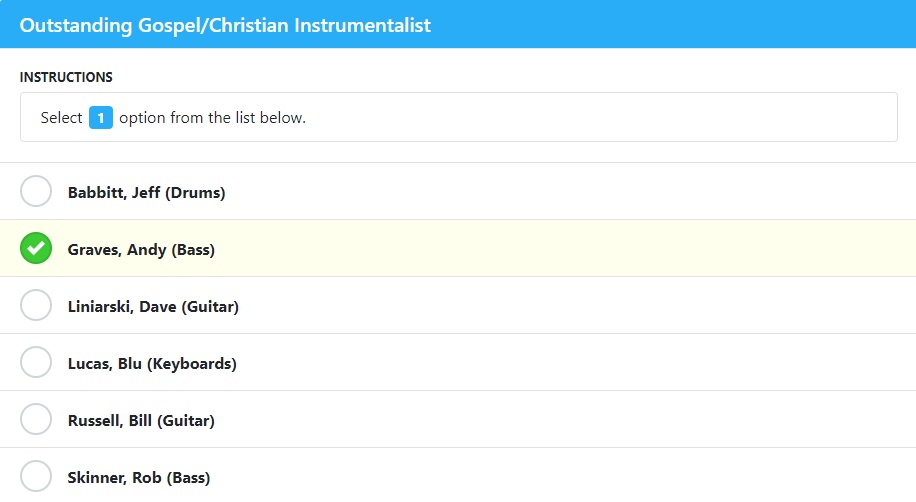Image resolution: width=916 pixels, height=502 pixels.
Task: Click blank area of the Lucas, Blu row
Action: pyautogui.click(x=572, y=362)
